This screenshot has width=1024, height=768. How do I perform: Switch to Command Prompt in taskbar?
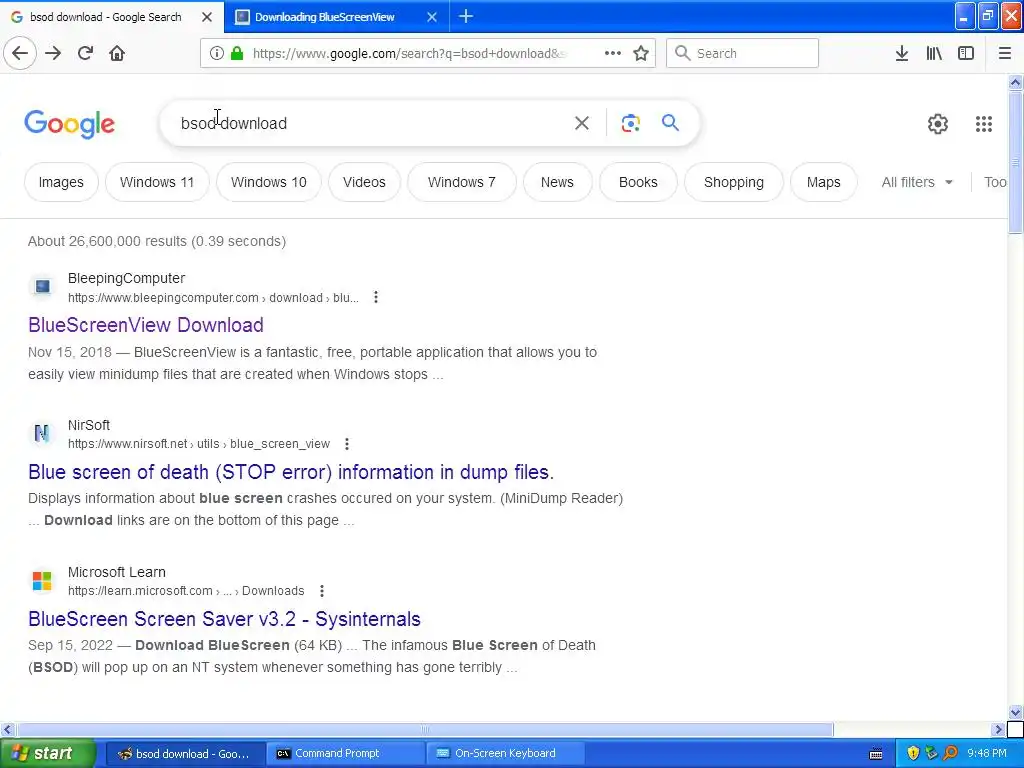345,753
